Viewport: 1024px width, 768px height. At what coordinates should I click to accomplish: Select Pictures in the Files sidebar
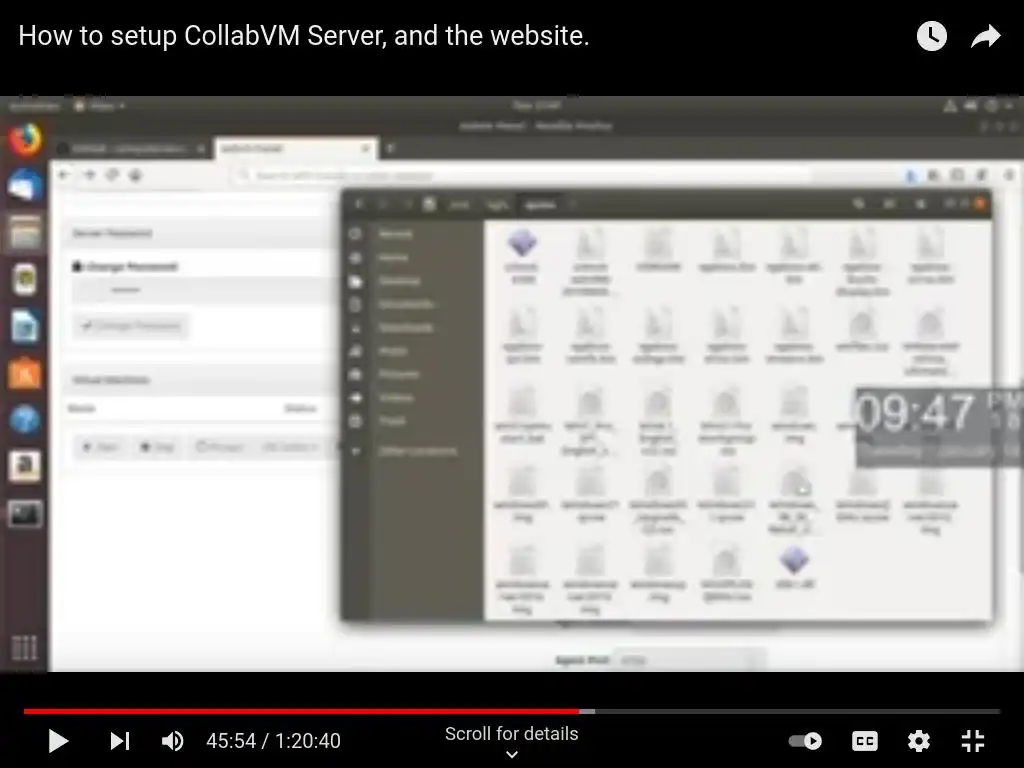398,374
